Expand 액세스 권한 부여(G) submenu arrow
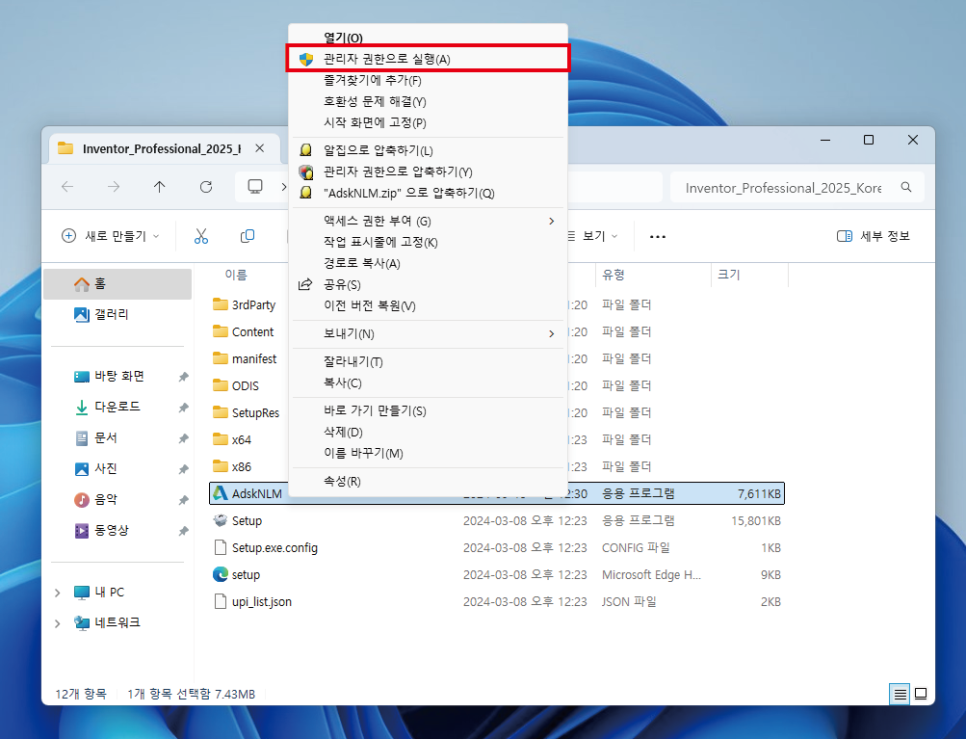 pyautogui.click(x=551, y=221)
